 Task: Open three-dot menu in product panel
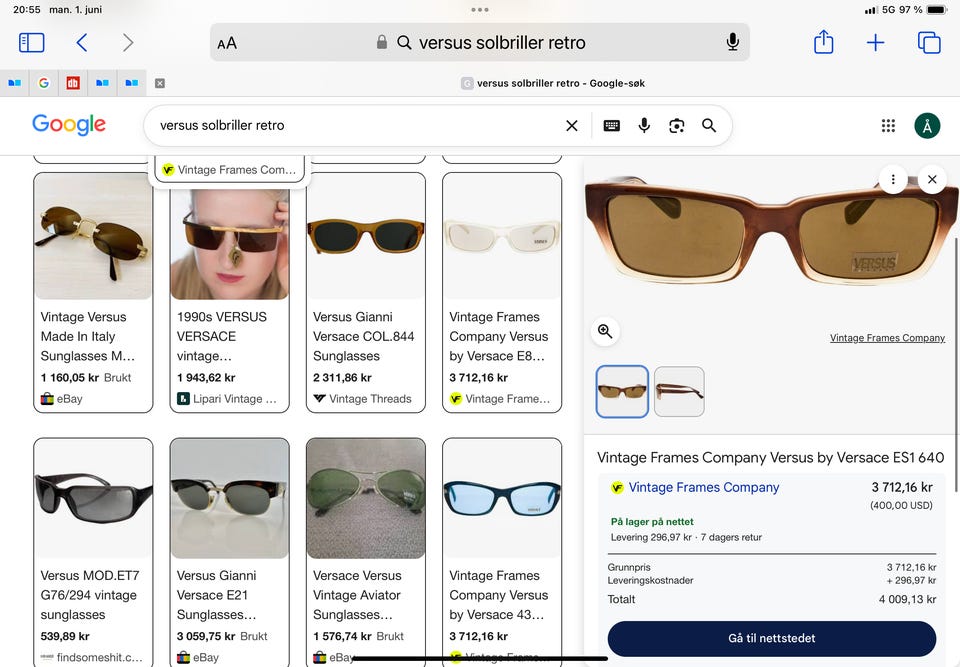(x=893, y=179)
